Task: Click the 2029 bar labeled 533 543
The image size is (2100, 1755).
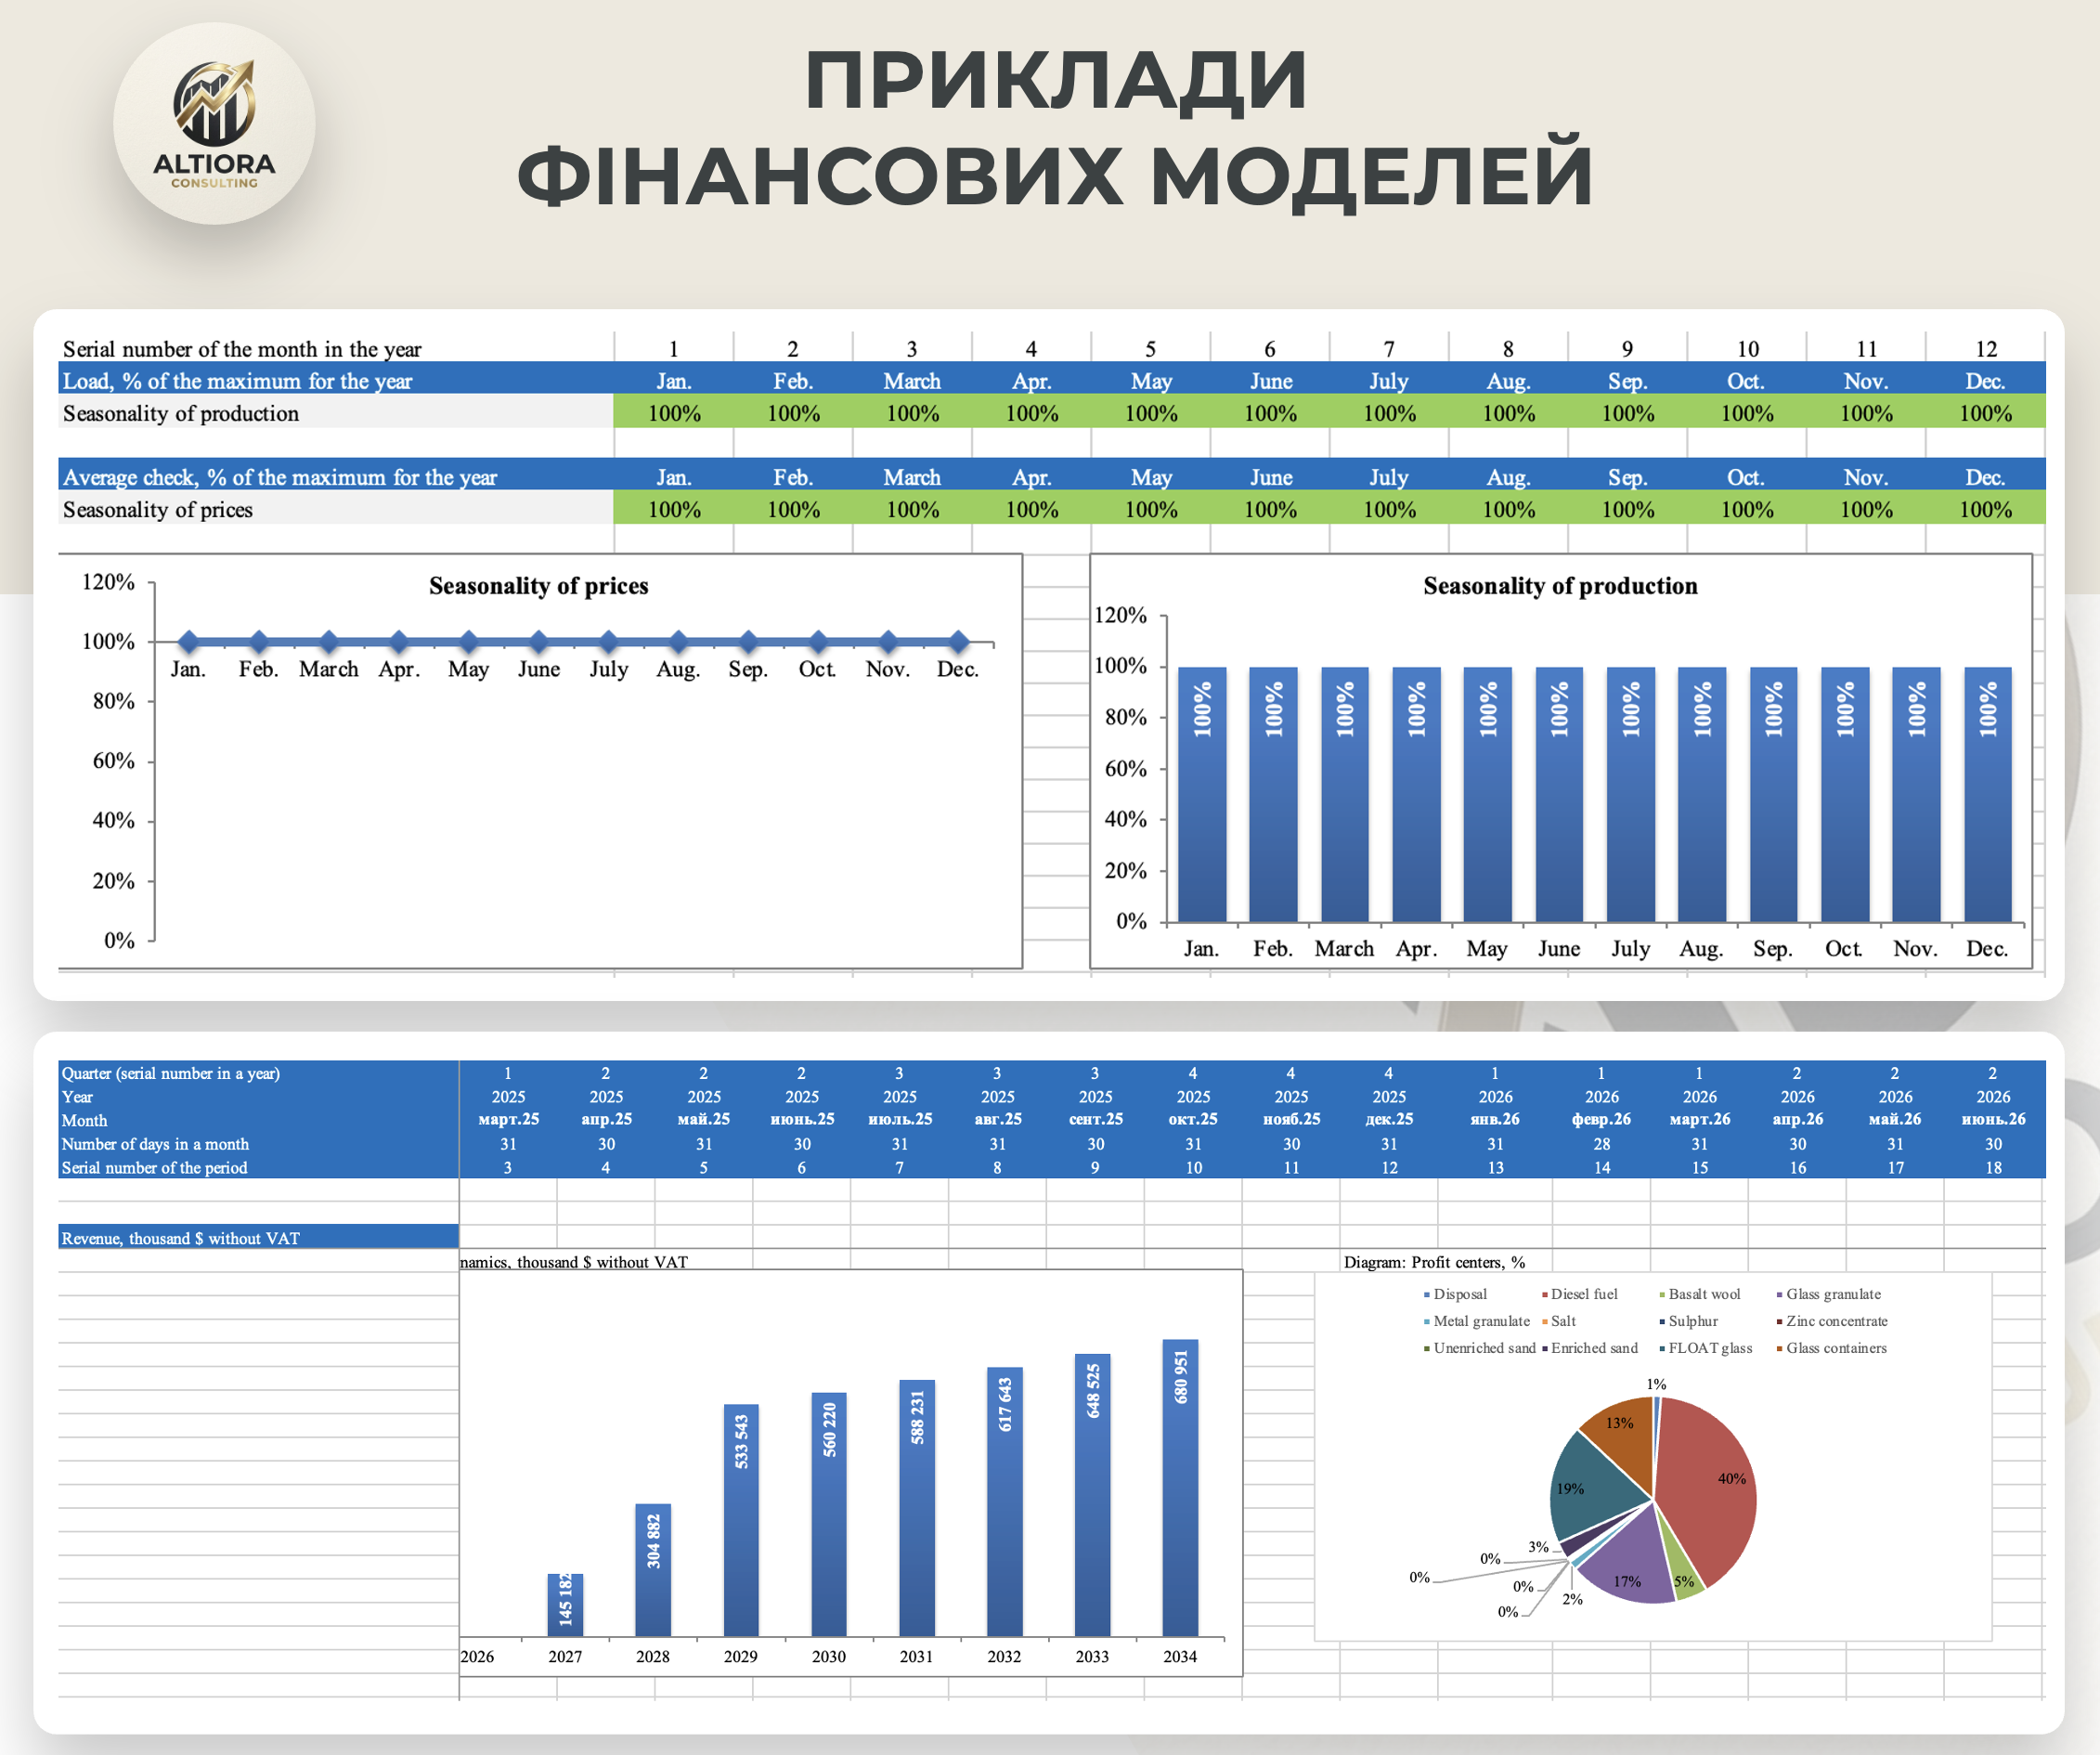Action: click(x=741, y=1520)
